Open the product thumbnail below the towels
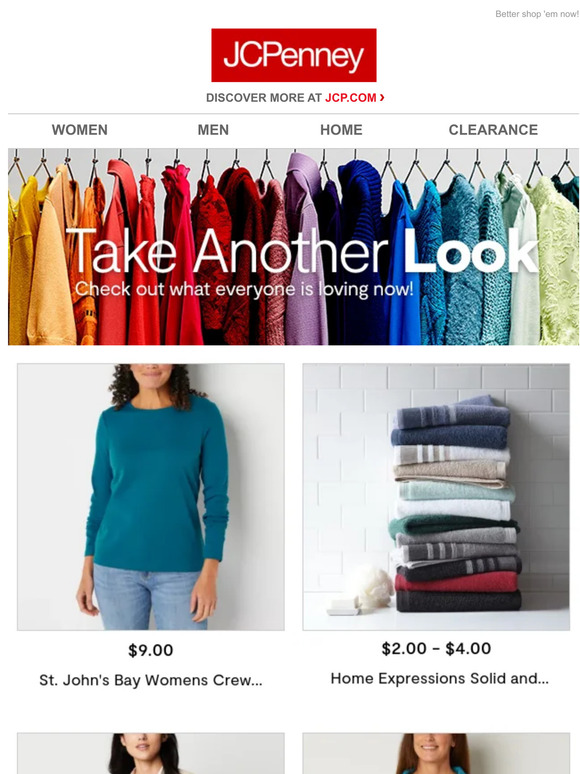This screenshot has height=774, width=580. click(x=436, y=753)
